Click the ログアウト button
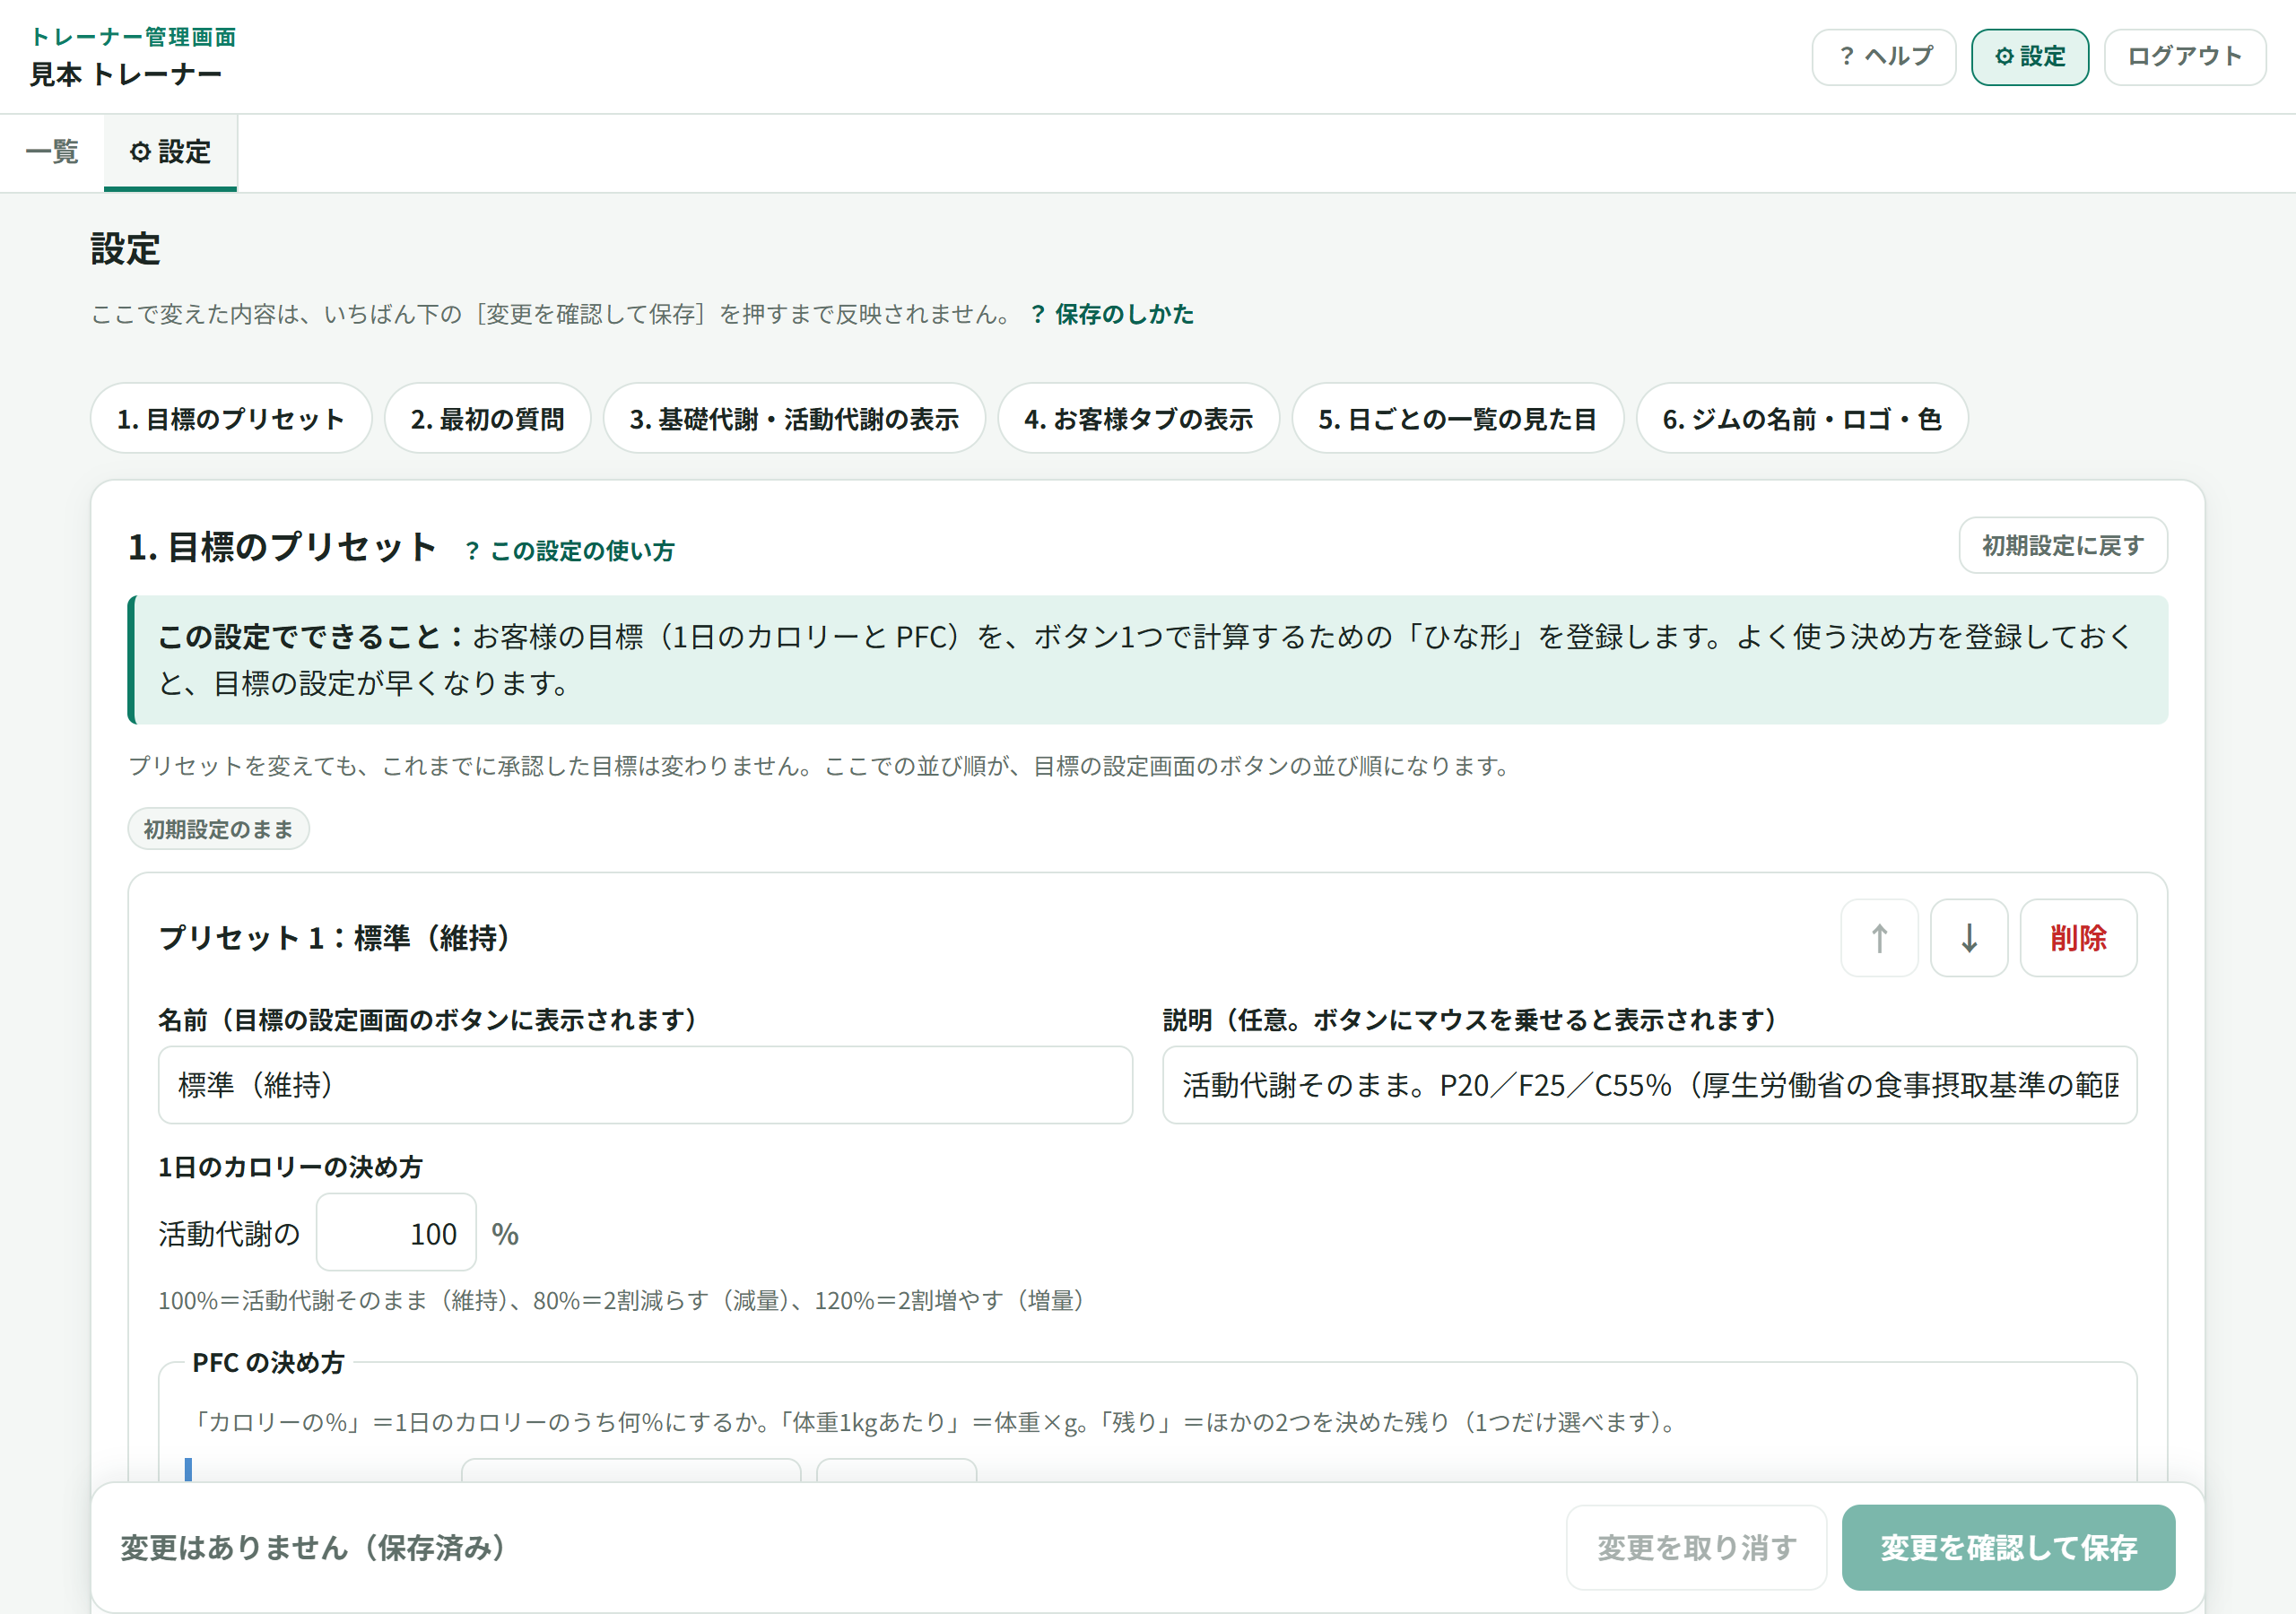This screenshot has height=1614, width=2296. tap(2184, 57)
